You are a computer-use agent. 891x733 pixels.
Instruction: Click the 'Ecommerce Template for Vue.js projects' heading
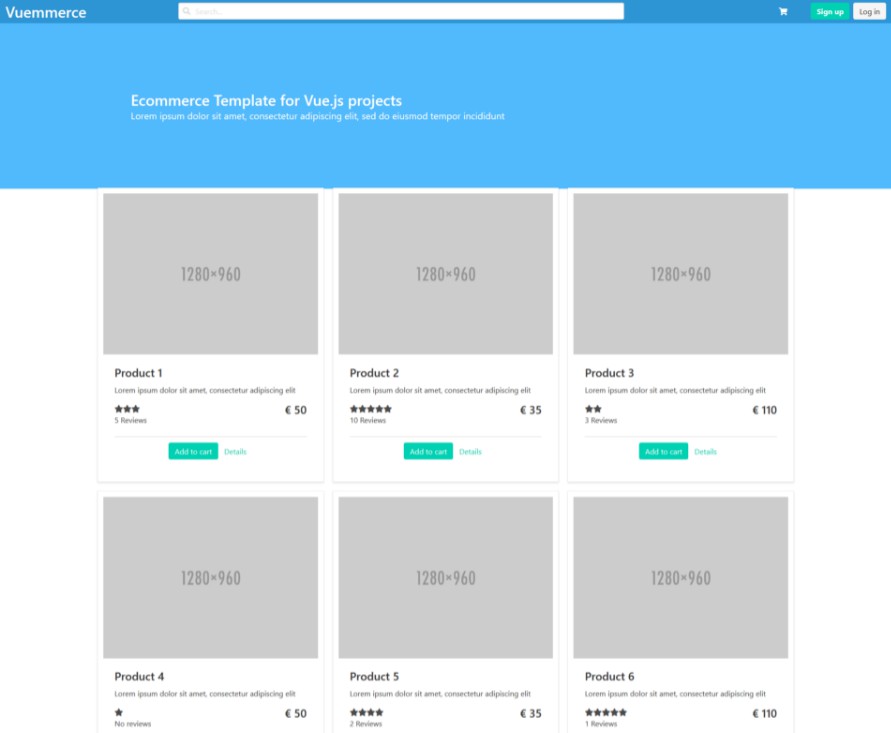click(266, 101)
